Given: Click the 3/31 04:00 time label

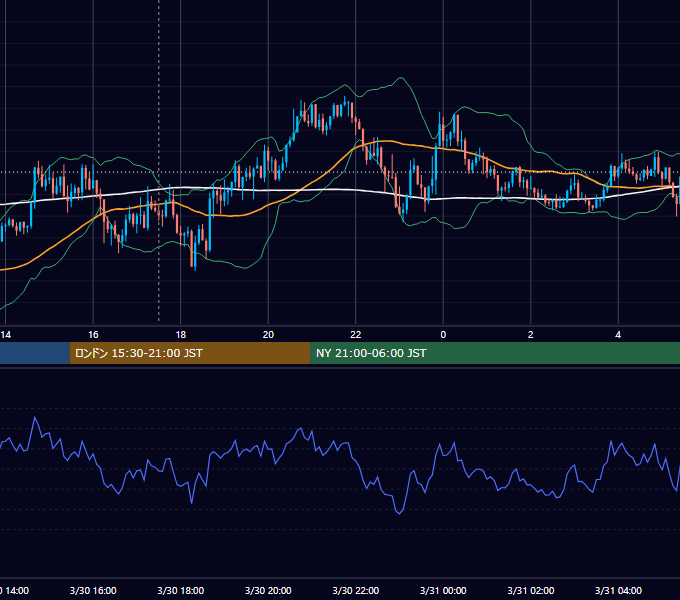Looking at the screenshot, I should [x=618, y=590].
